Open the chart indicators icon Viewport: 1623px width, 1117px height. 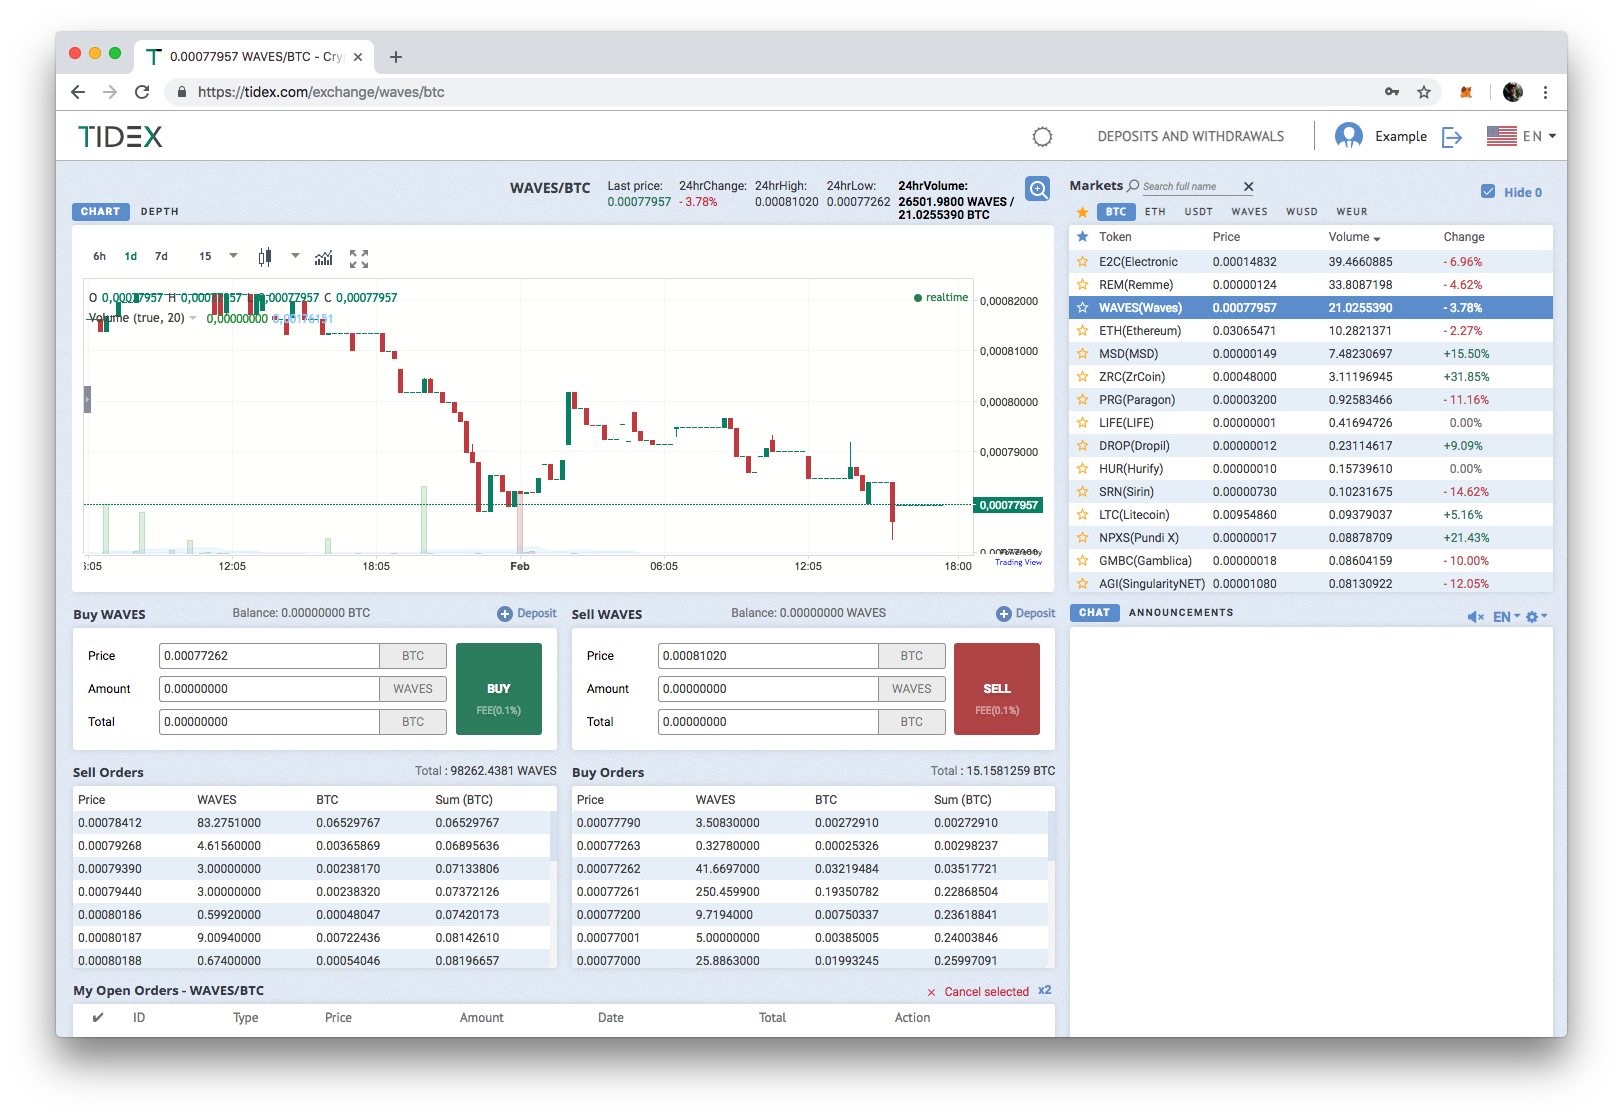[x=323, y=258]
